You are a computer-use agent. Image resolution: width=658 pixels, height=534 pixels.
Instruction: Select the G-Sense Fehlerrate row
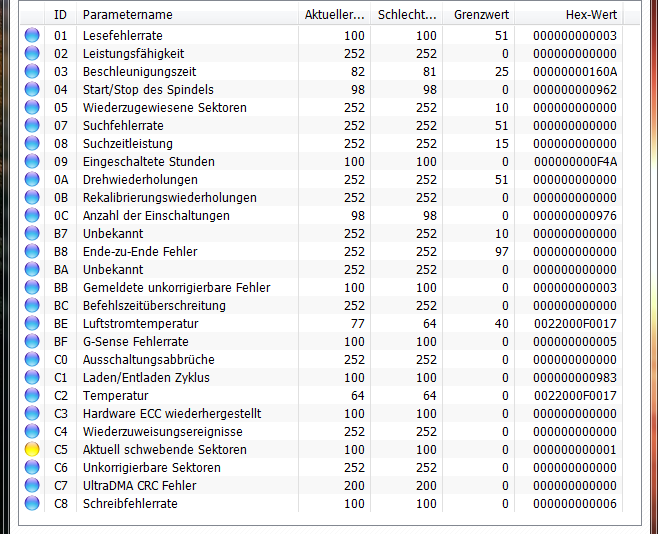coord(321,341)
